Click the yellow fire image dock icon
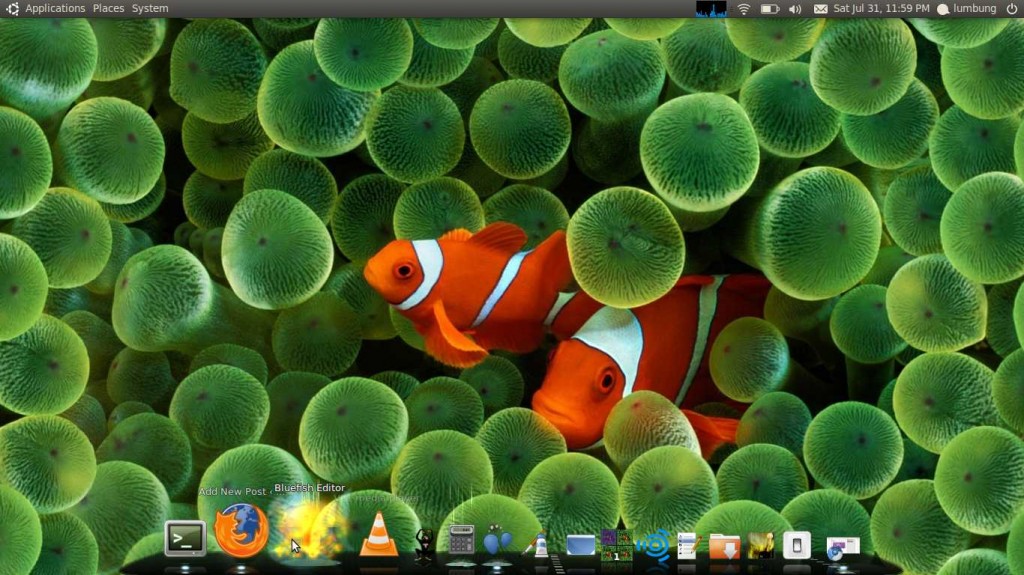Screen dimensions: 1024x575 pos(761,546)
